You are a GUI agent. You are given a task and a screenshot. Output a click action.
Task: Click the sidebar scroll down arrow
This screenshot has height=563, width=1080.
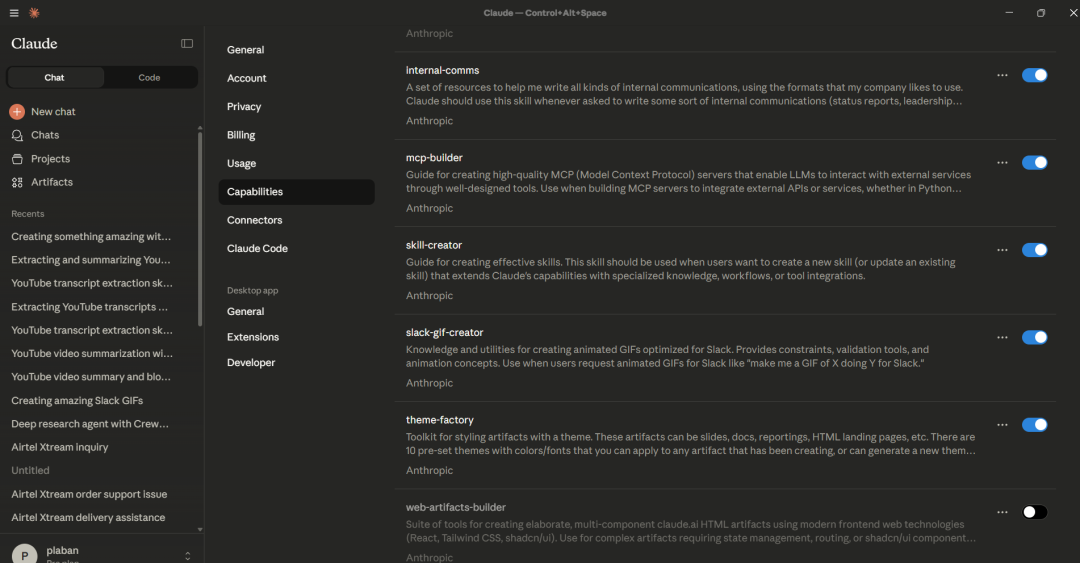click(x=200, y=530)
